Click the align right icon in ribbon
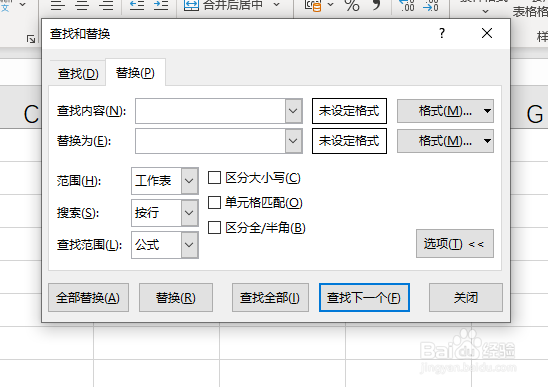 [x=106, y=5]
